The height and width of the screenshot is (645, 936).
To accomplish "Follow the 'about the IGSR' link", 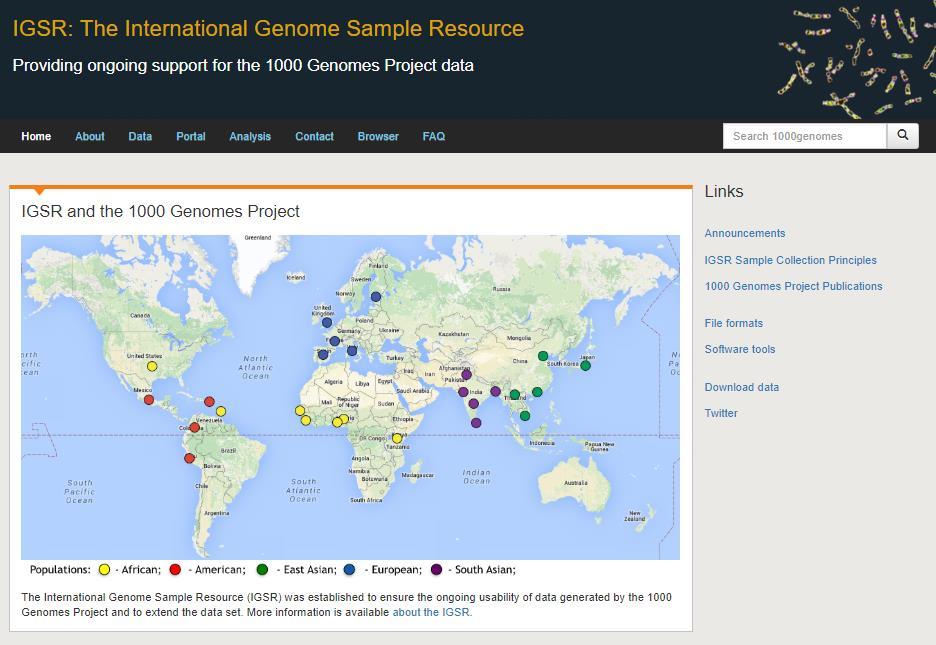I will (x=431, y=612).
